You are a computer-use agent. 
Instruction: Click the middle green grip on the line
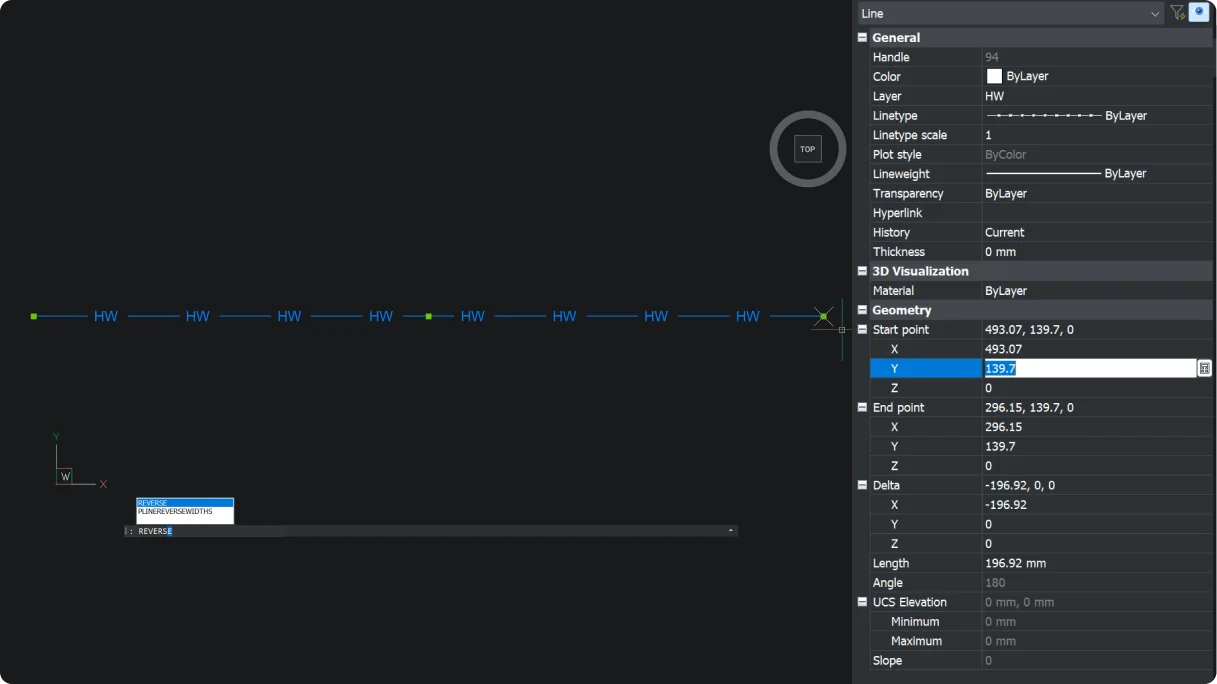429,316
